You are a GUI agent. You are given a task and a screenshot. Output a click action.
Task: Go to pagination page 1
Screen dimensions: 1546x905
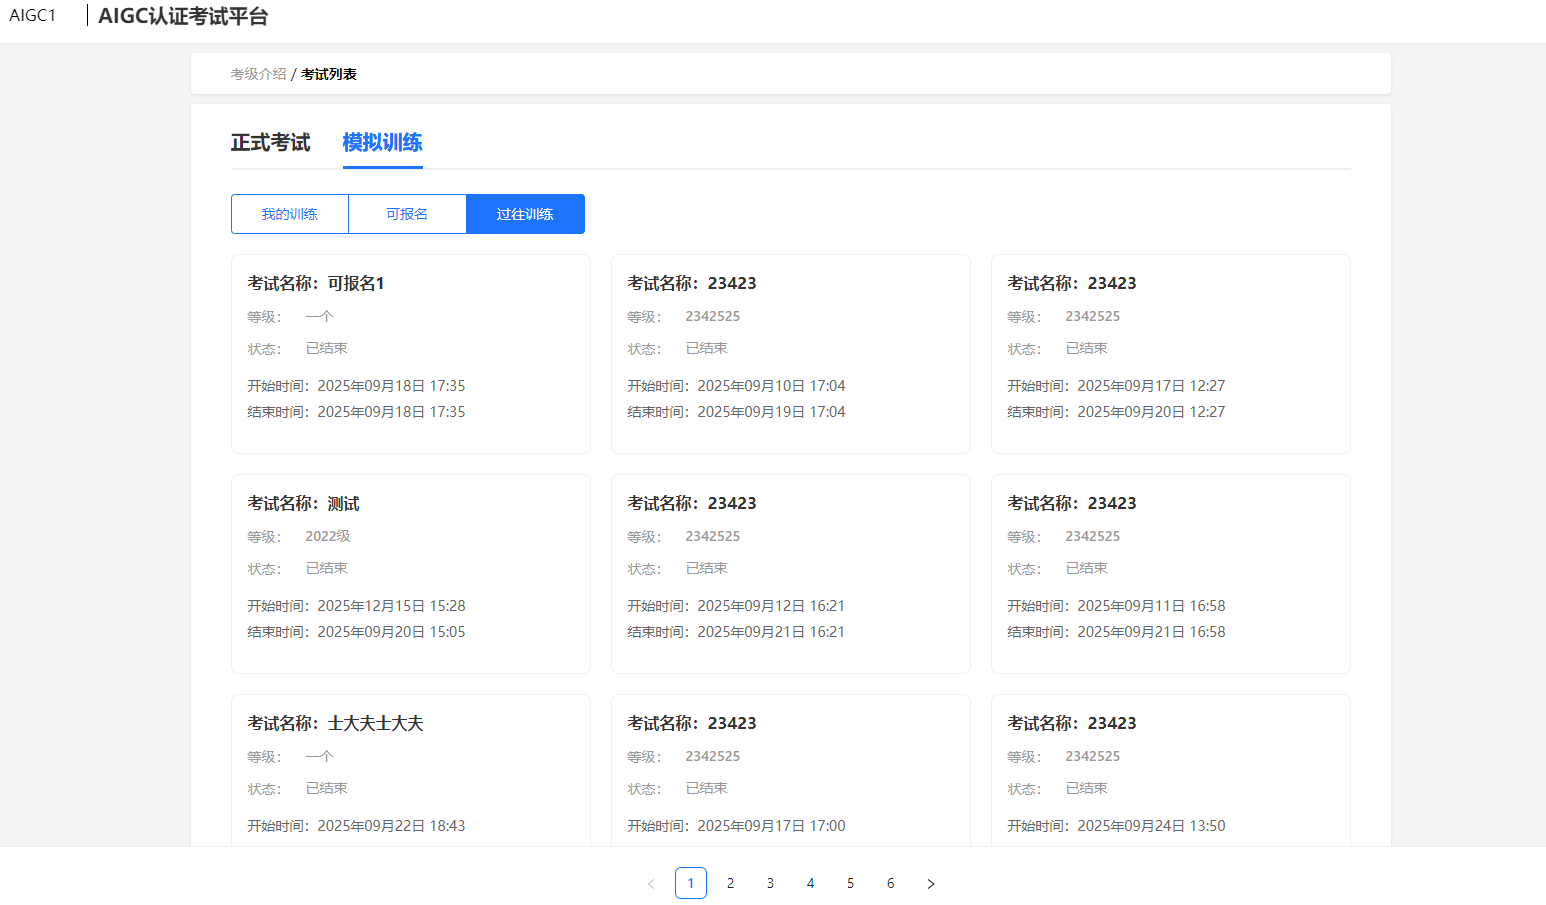[691, 883]
